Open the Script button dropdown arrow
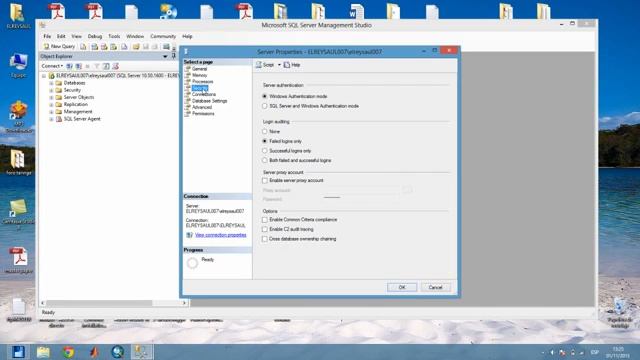 coord(279,65)
